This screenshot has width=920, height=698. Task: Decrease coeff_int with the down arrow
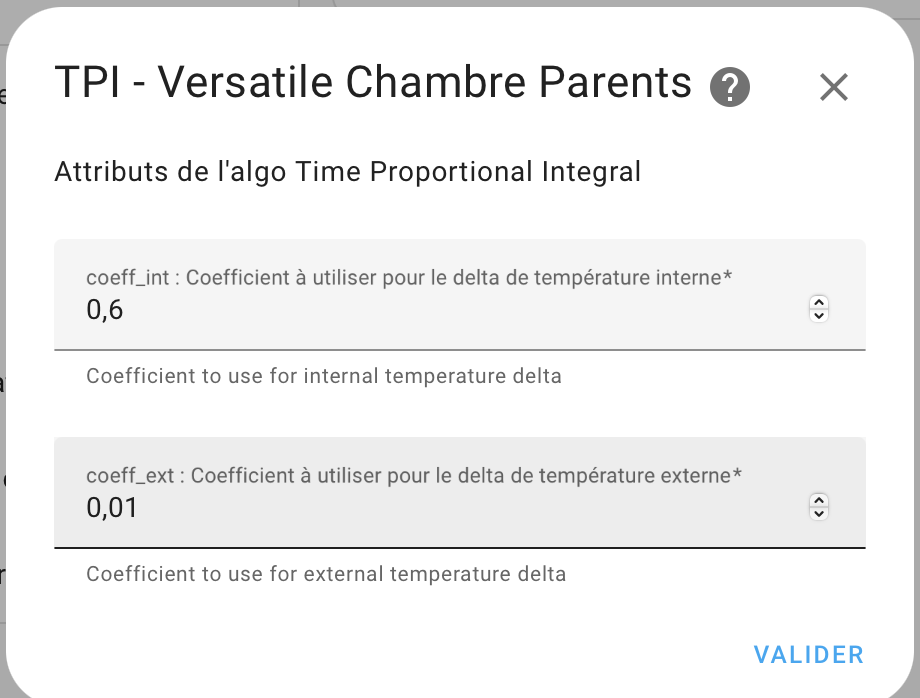pyautogui.click(x=819, y=316)
